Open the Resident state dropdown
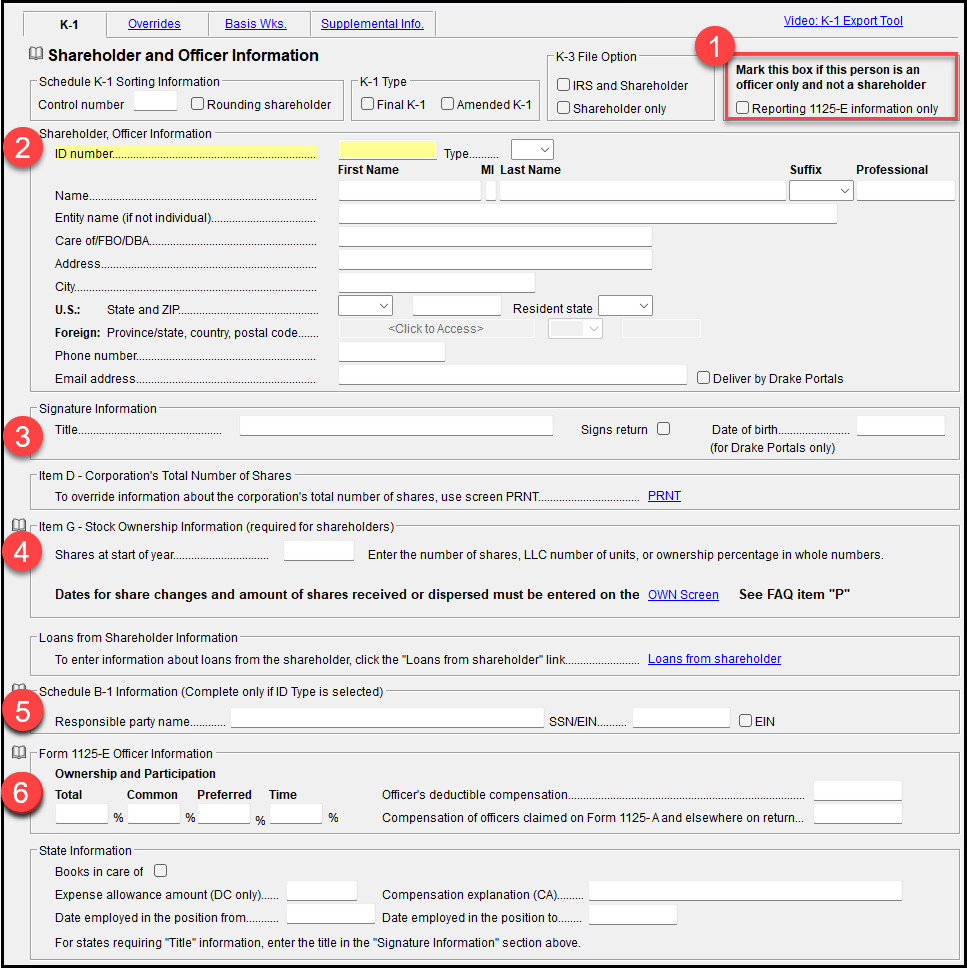This screenshot has height=968, width=967. (626, 306)
